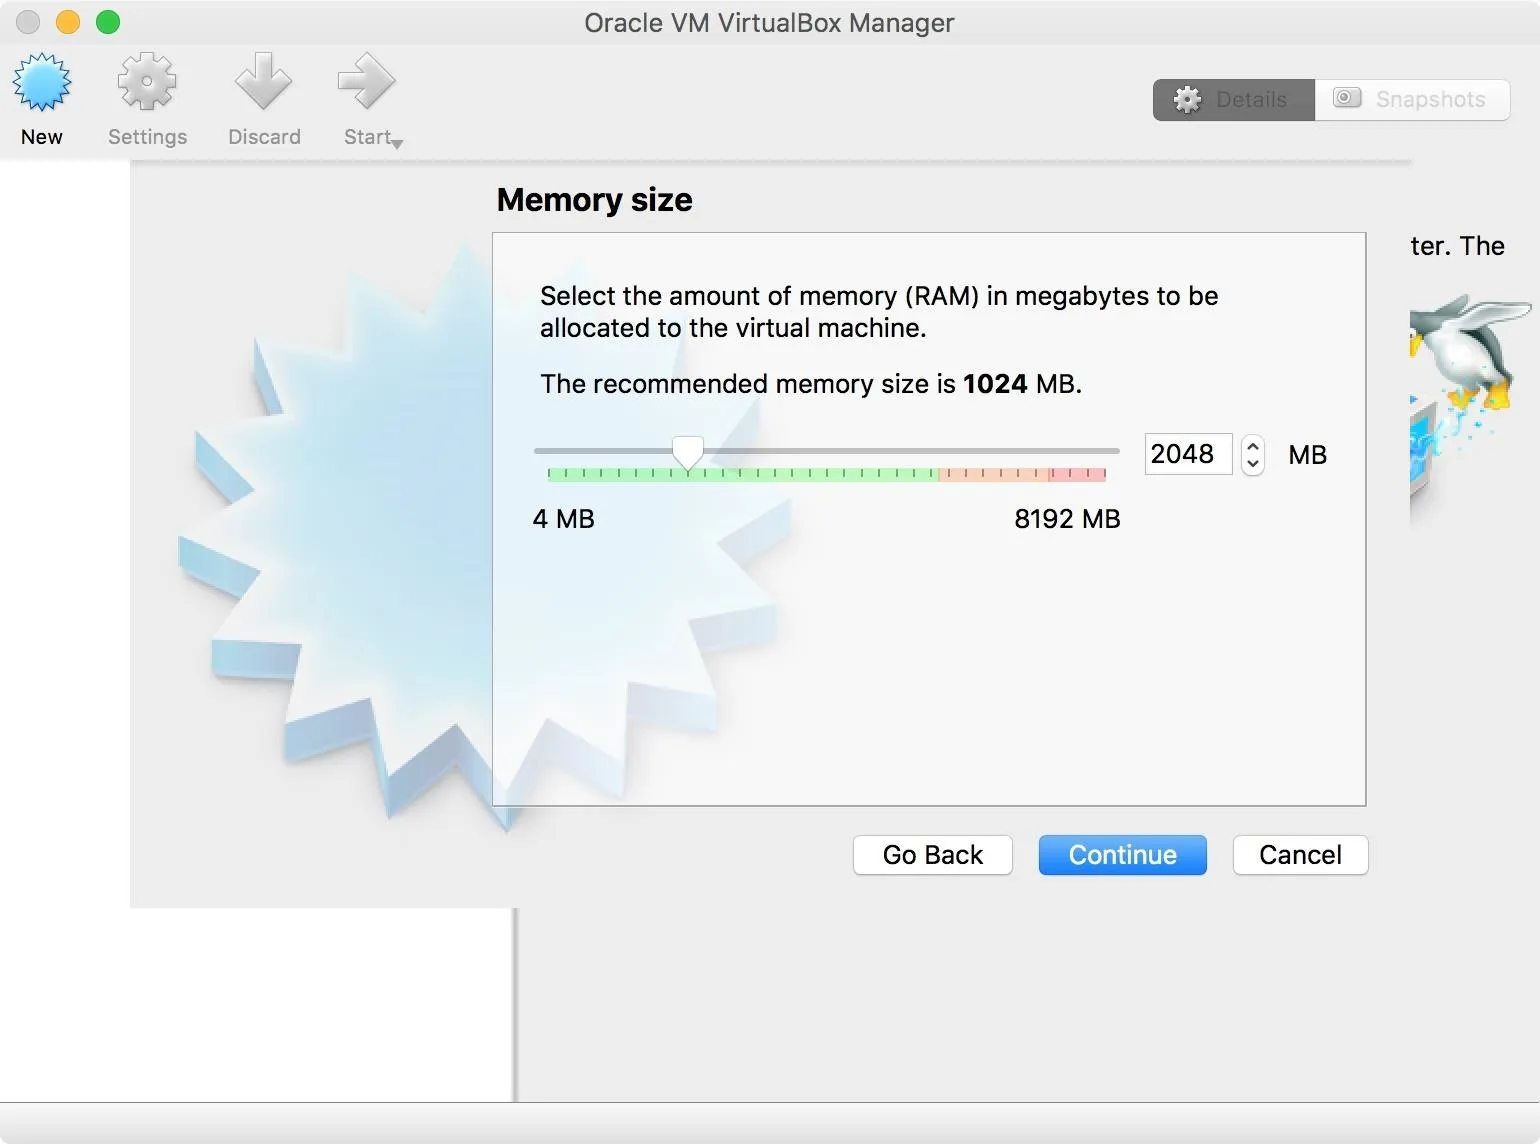Viewport: 1540px width, 1144px height.
Task: Click the green zoom window button
Action: click(108, 22)
